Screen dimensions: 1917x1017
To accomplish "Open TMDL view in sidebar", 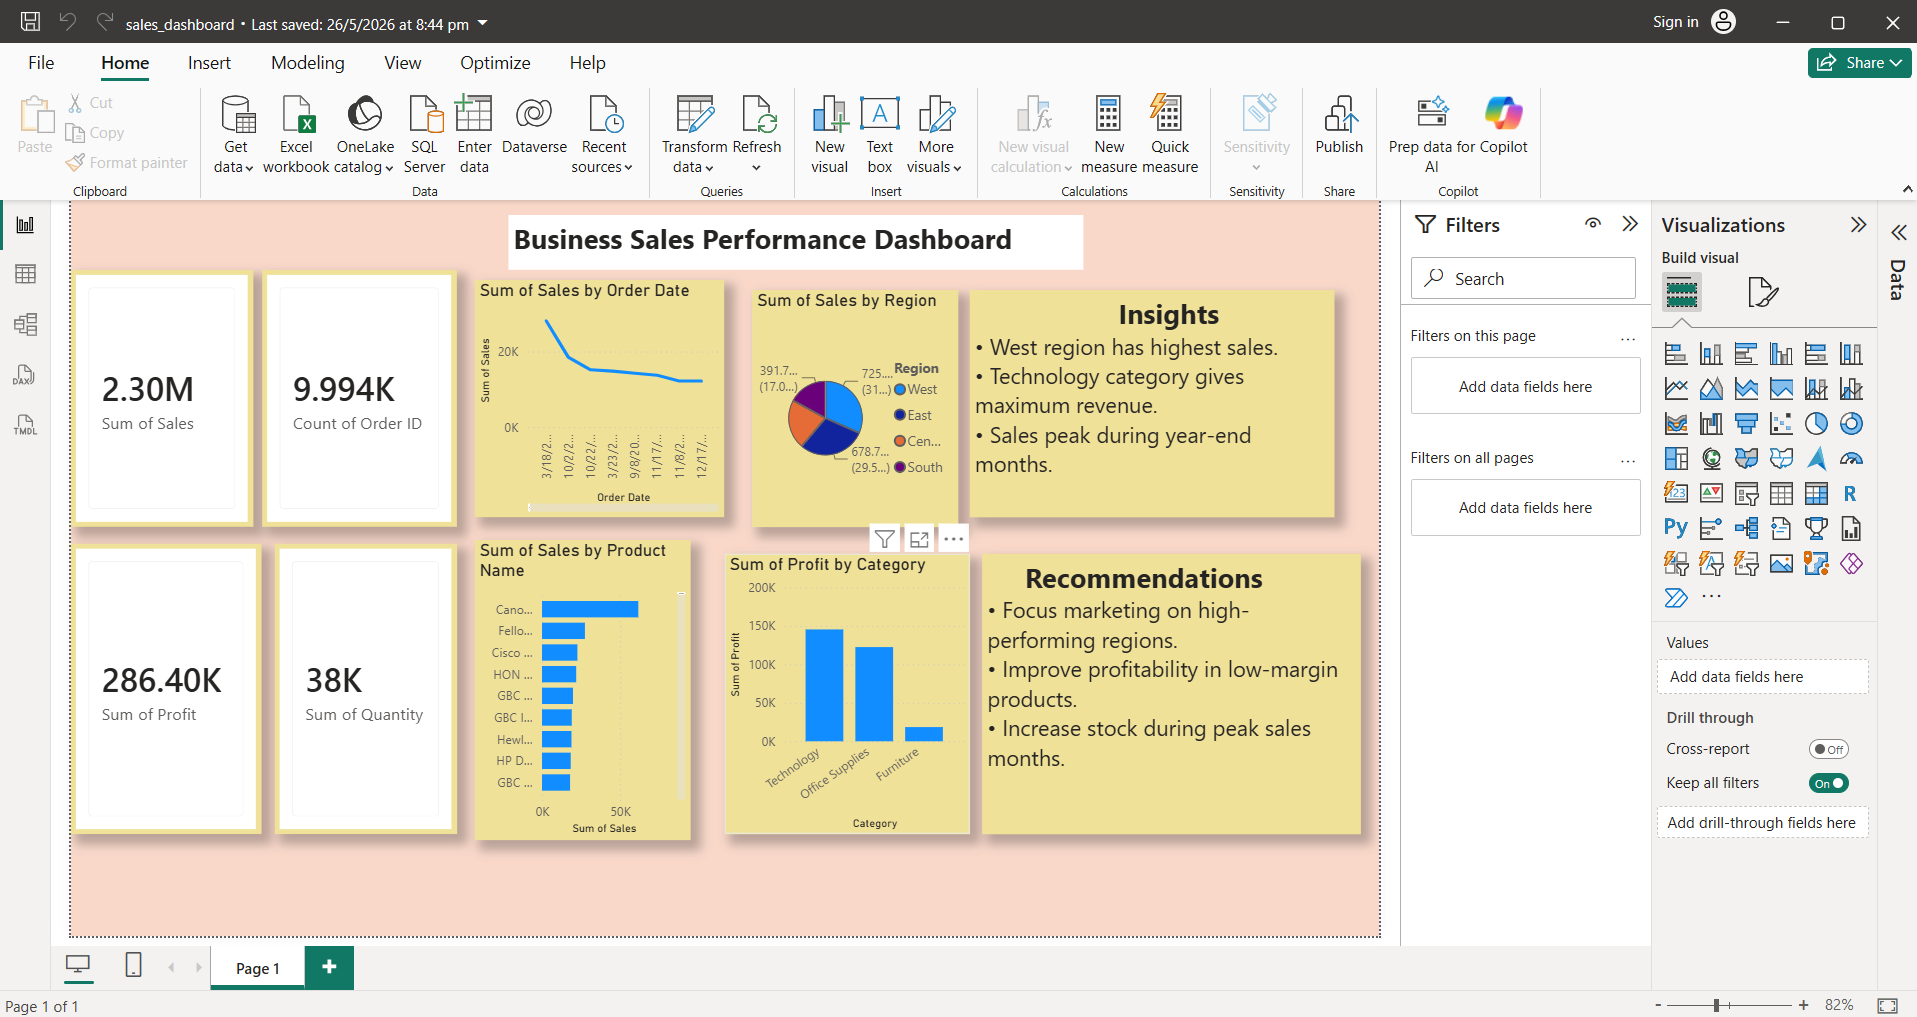I will point(26,425).
